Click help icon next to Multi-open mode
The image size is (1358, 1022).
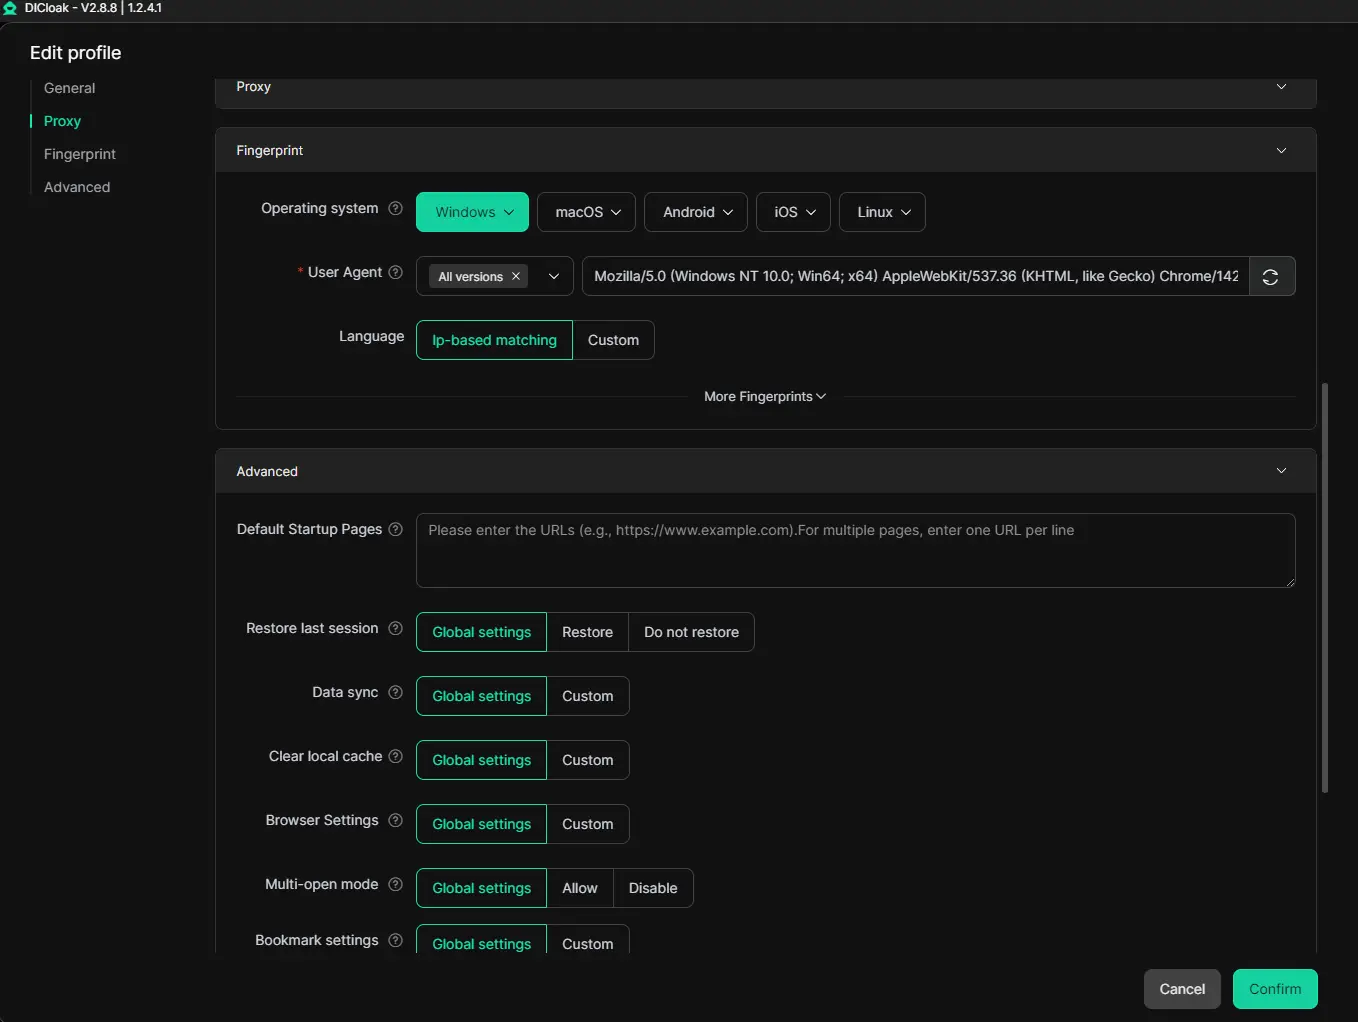pyautogui.click(x=395, y=885)
